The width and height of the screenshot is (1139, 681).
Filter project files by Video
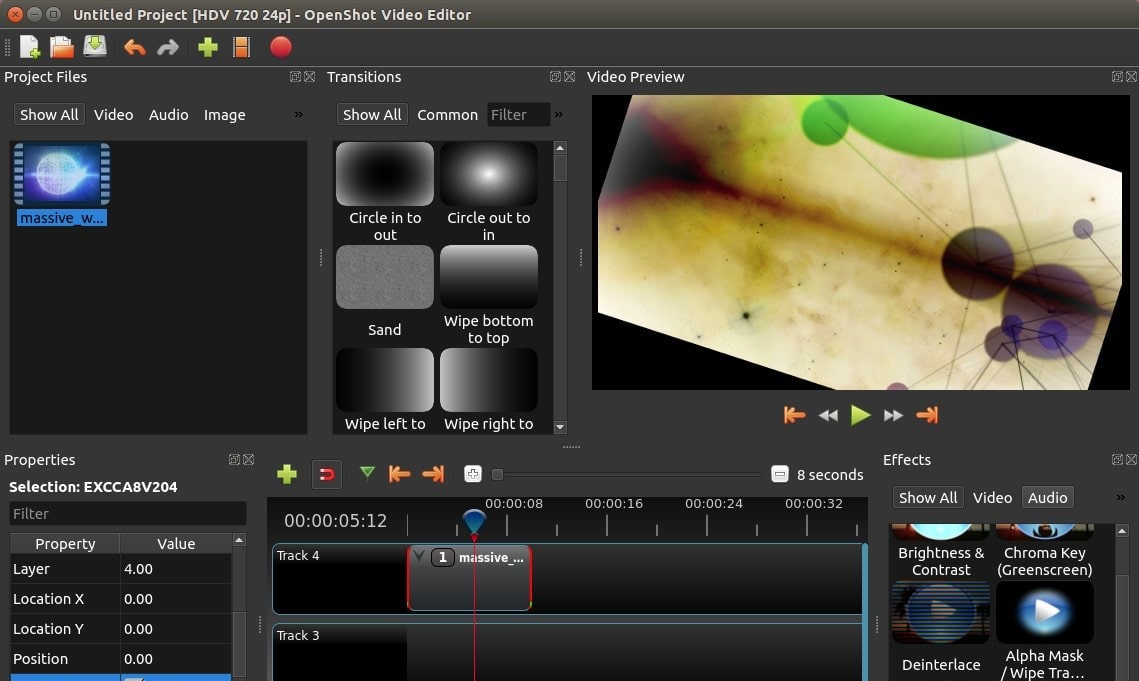click(113, 115)
